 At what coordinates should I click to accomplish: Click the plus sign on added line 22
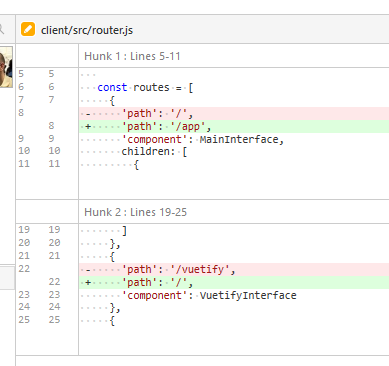[88, 283]
